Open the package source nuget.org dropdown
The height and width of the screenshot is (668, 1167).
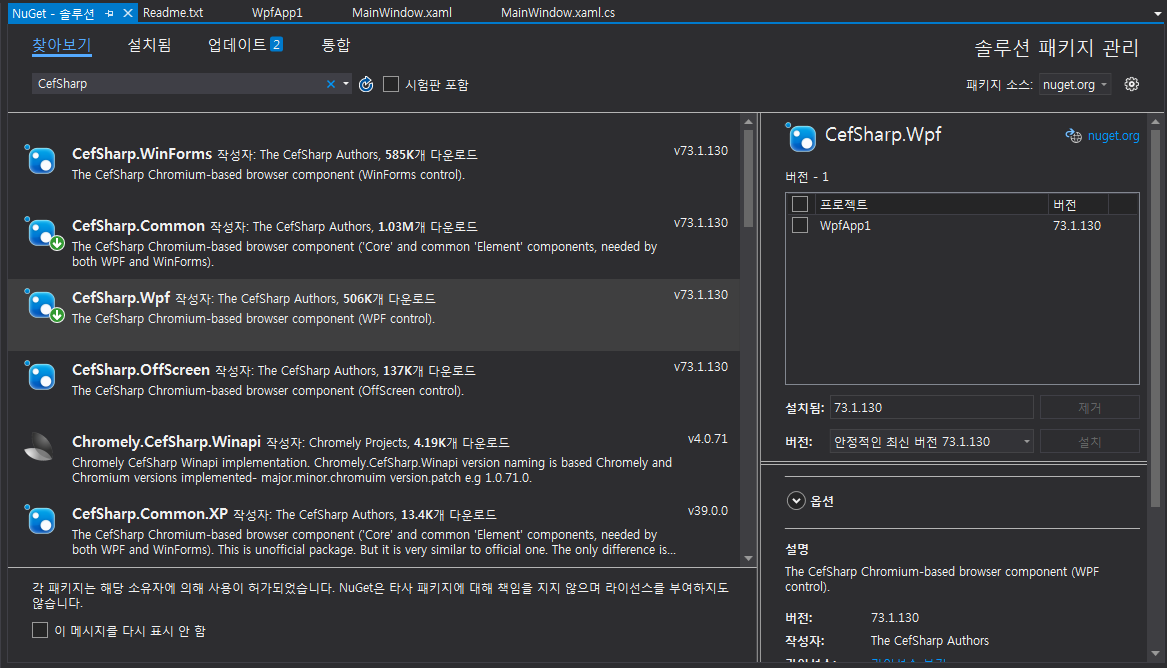tap(1075, 85)
